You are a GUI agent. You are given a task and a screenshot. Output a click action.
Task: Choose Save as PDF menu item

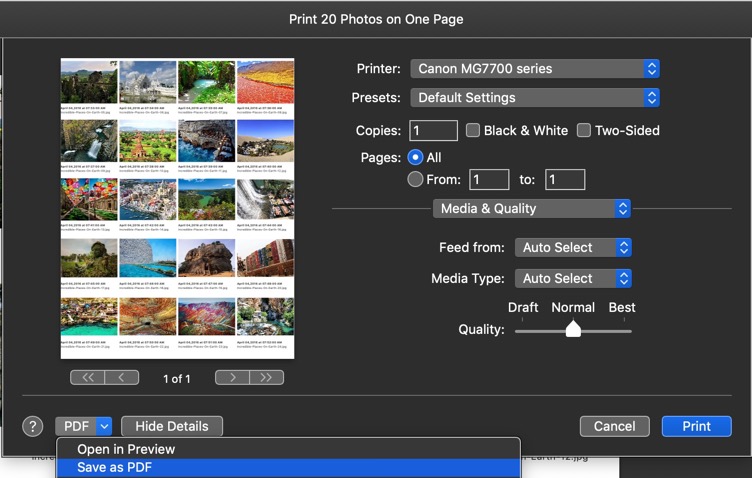(288, 467)
